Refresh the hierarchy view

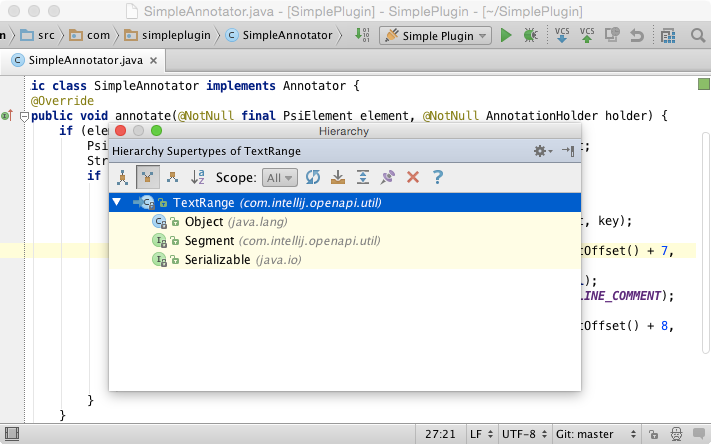[313, 177]
